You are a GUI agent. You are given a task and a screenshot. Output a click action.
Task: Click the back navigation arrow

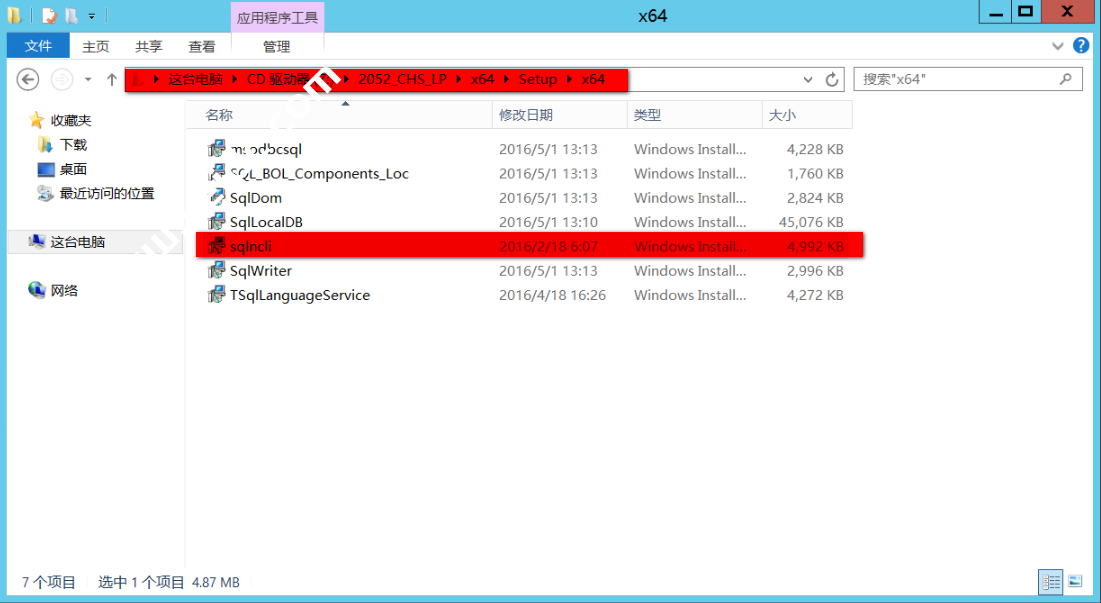coord(27,79)
